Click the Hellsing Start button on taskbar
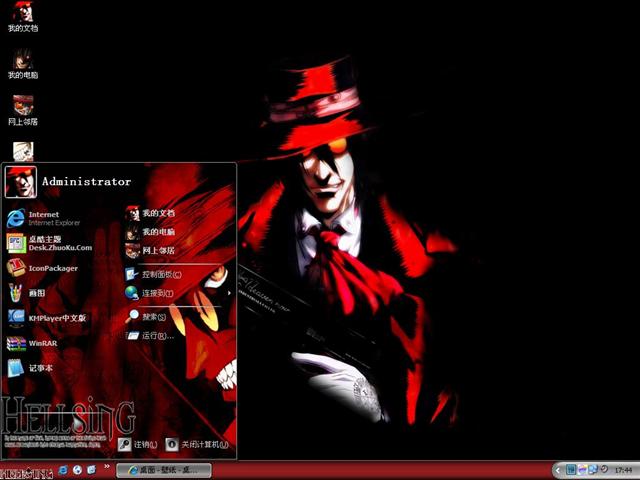This screenshot has height=480, width=640. [27, 471]
